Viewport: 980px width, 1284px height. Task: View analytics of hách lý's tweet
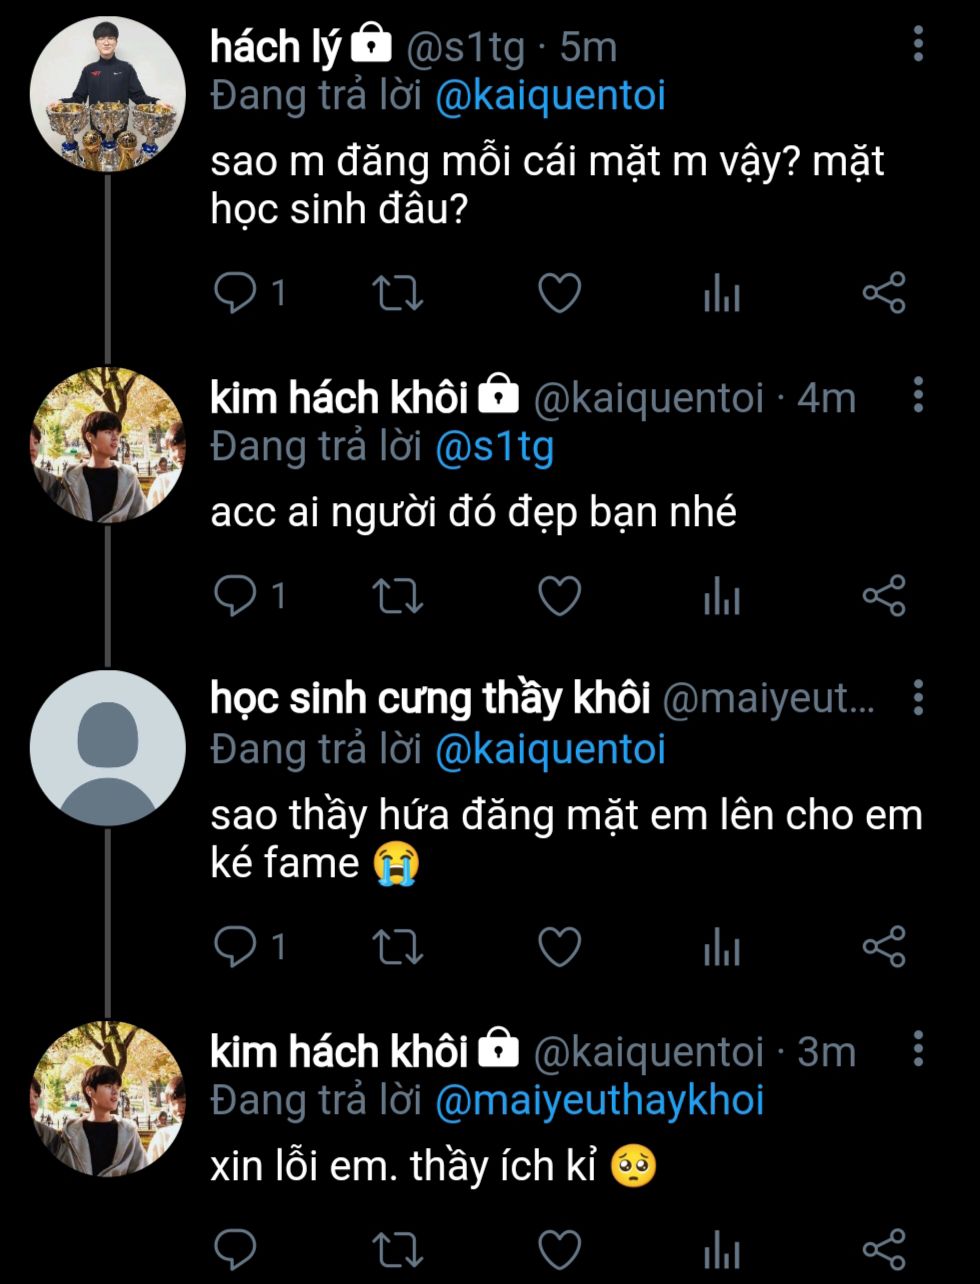(721, 293)
